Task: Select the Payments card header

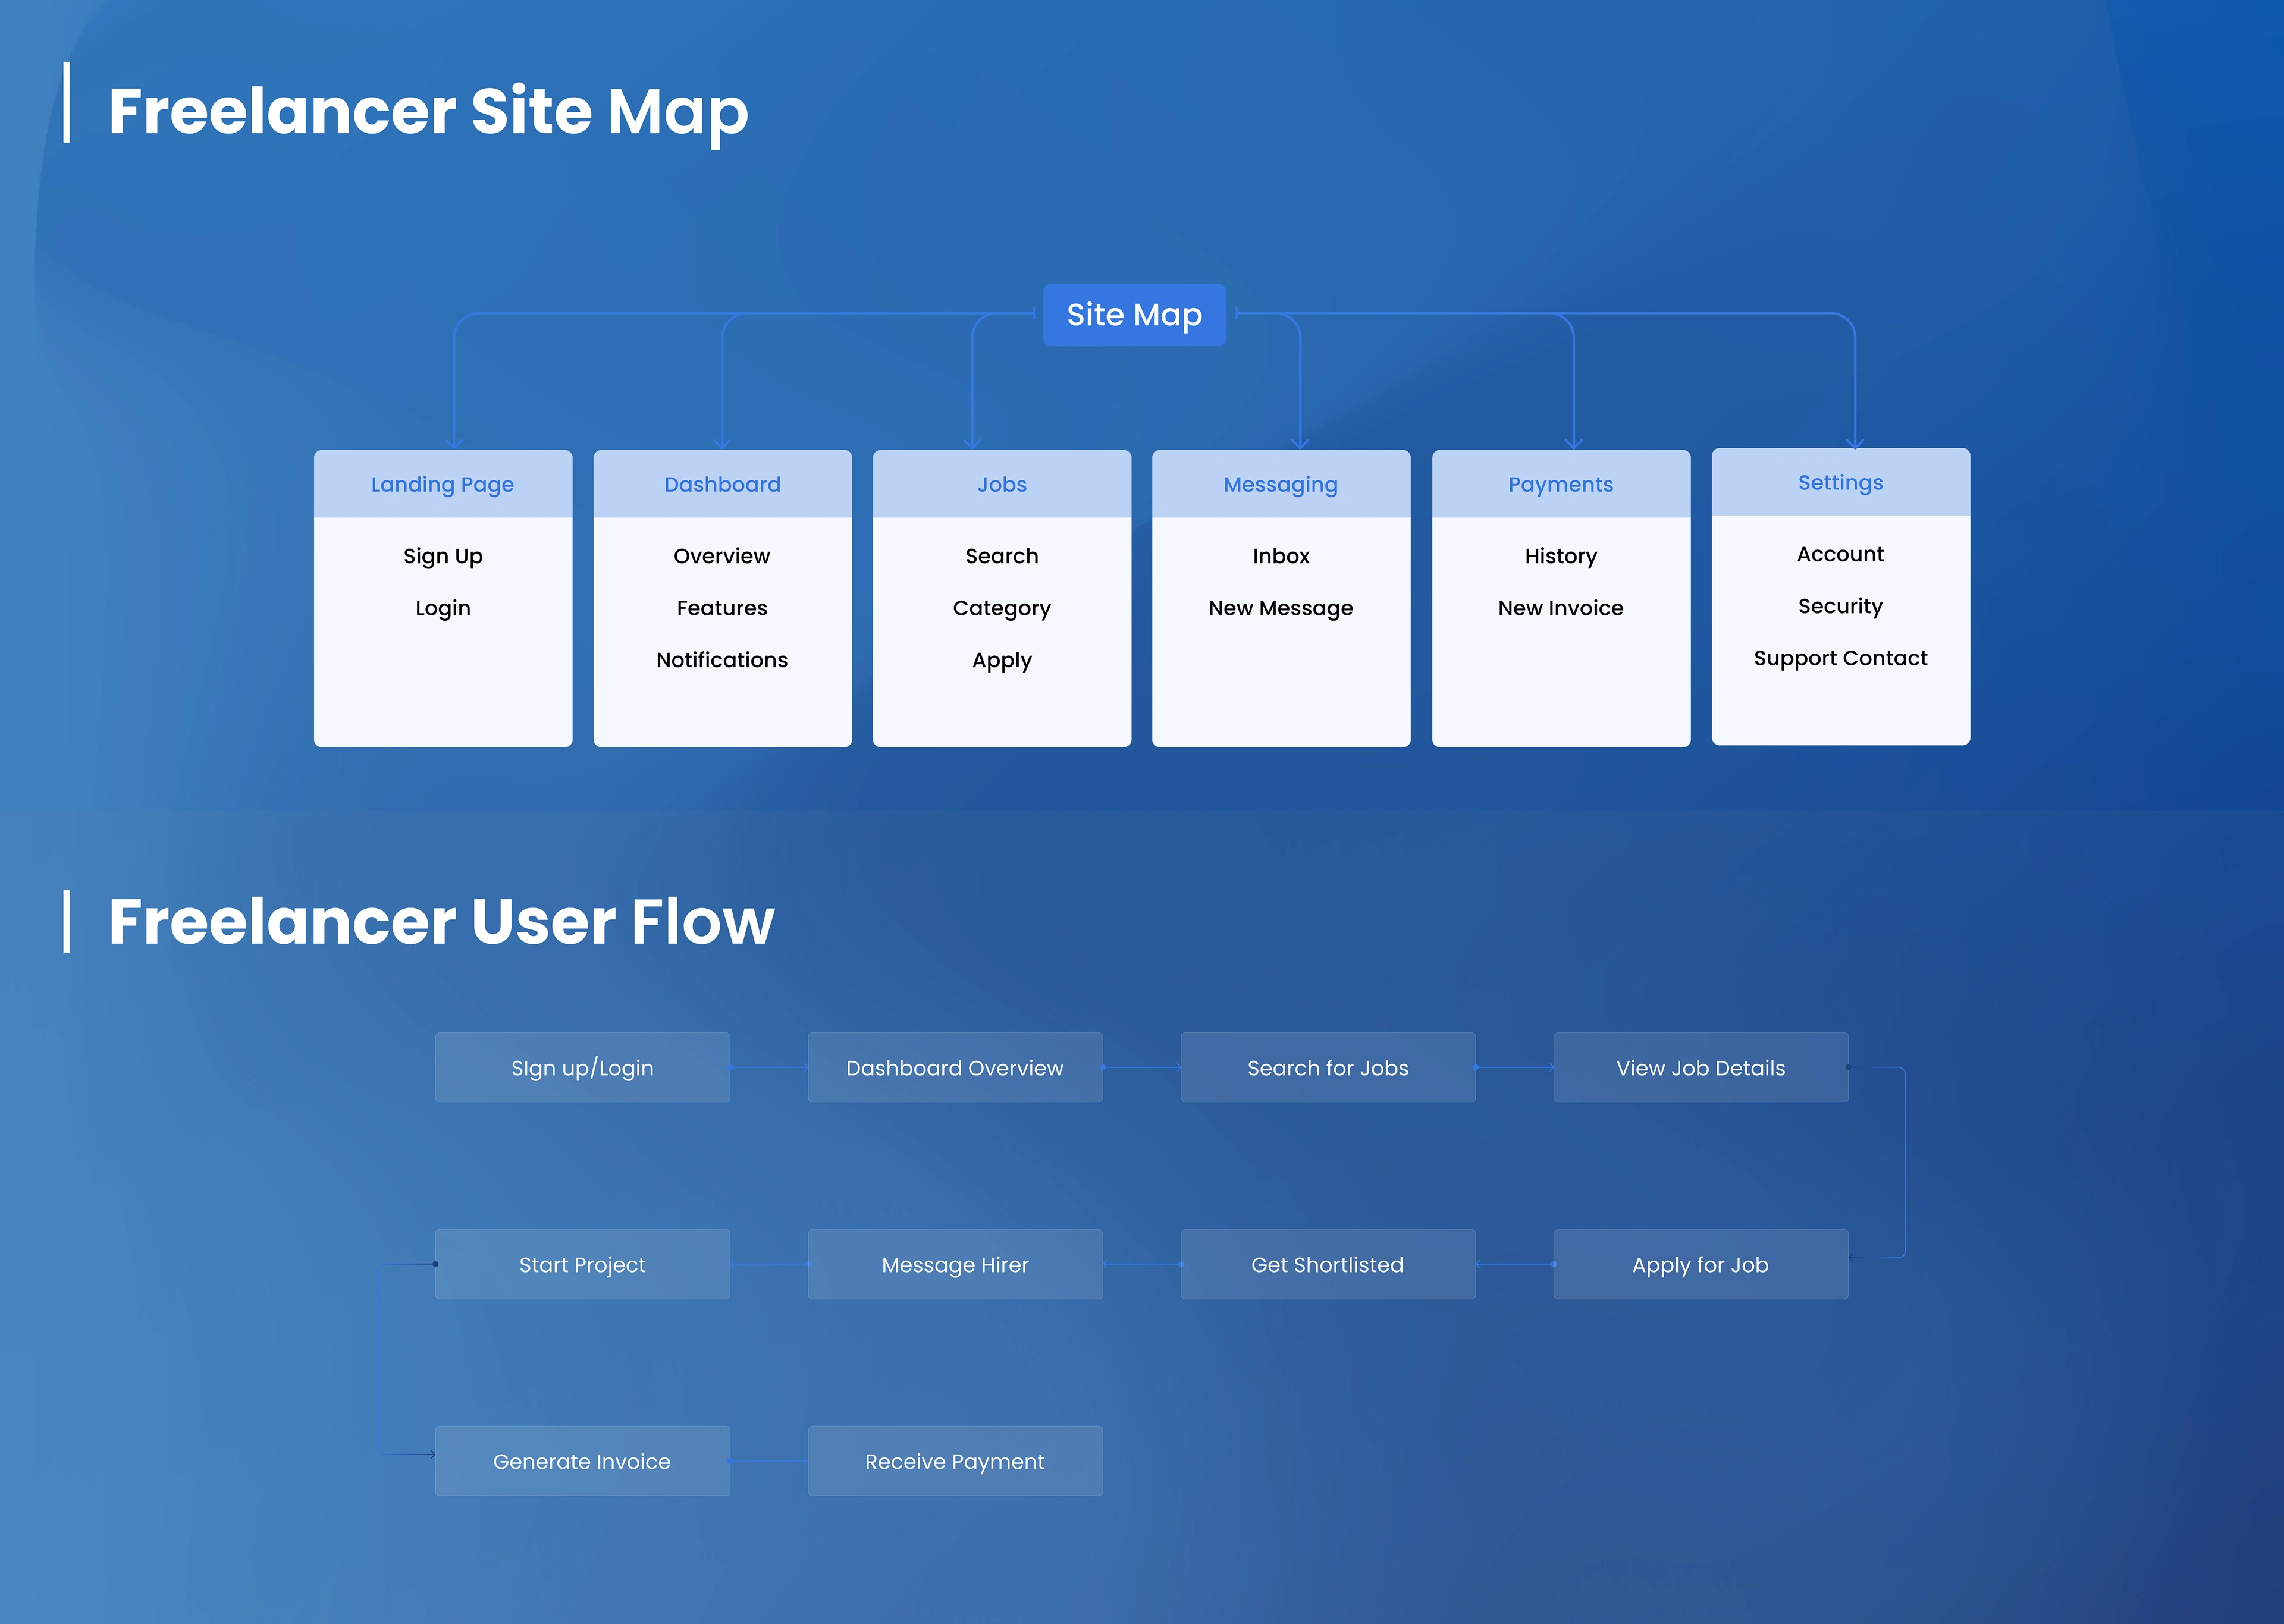Action: [x=1561, y=484]
